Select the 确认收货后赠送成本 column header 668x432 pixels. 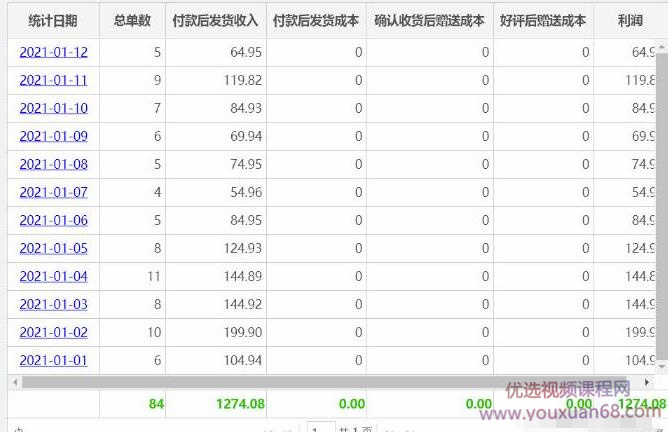click(x=429, y=20)
